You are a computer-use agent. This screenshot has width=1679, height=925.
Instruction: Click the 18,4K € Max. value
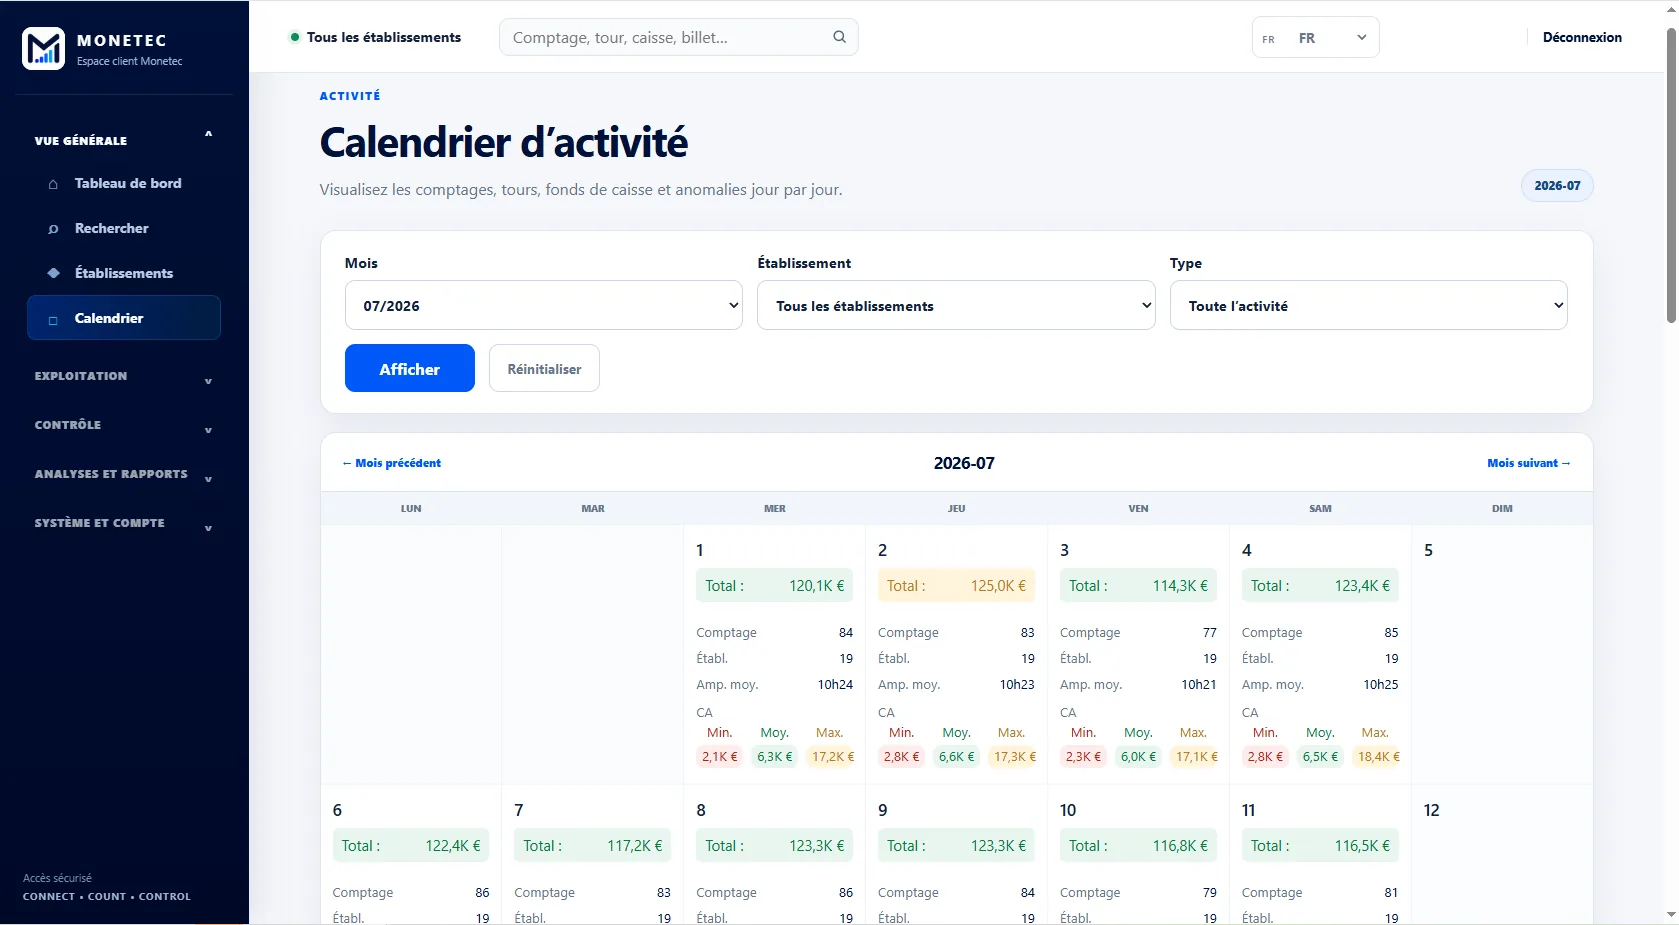[x=1378, y=757]
